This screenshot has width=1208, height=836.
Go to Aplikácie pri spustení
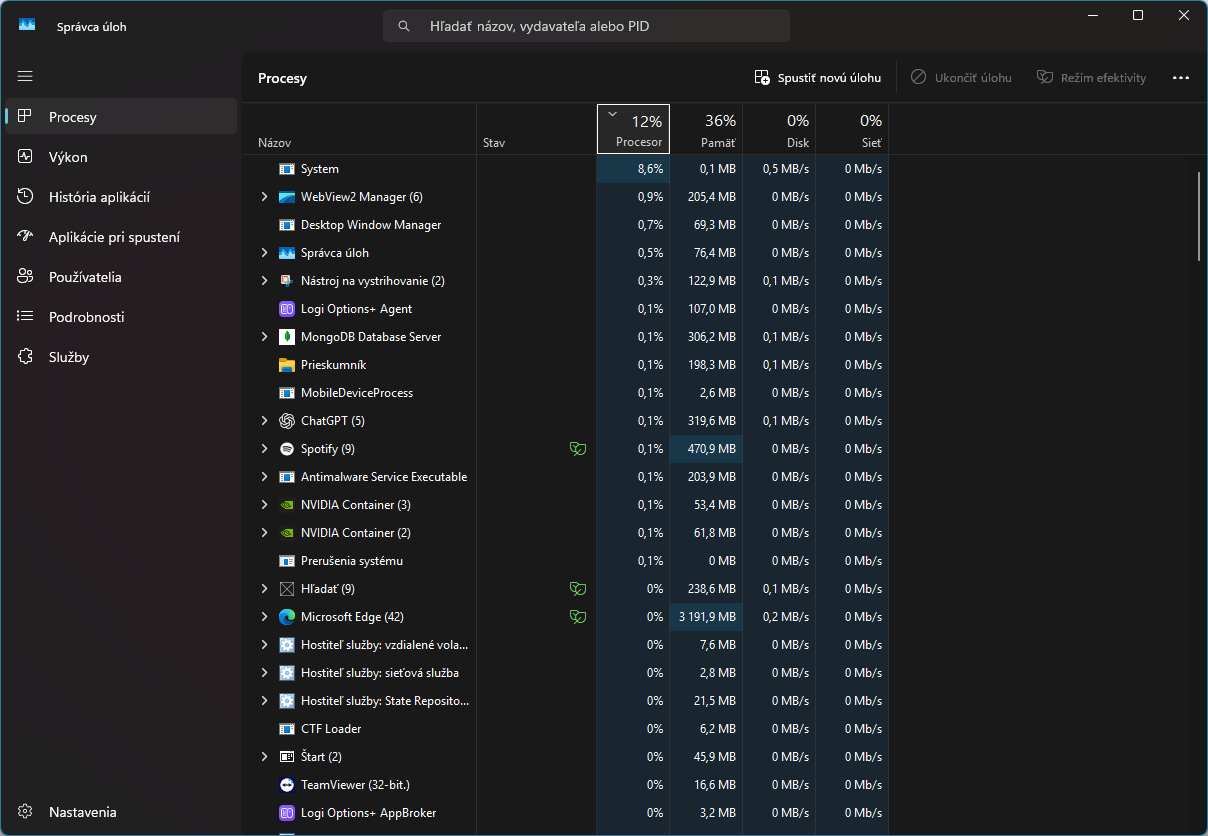point(121,237)
